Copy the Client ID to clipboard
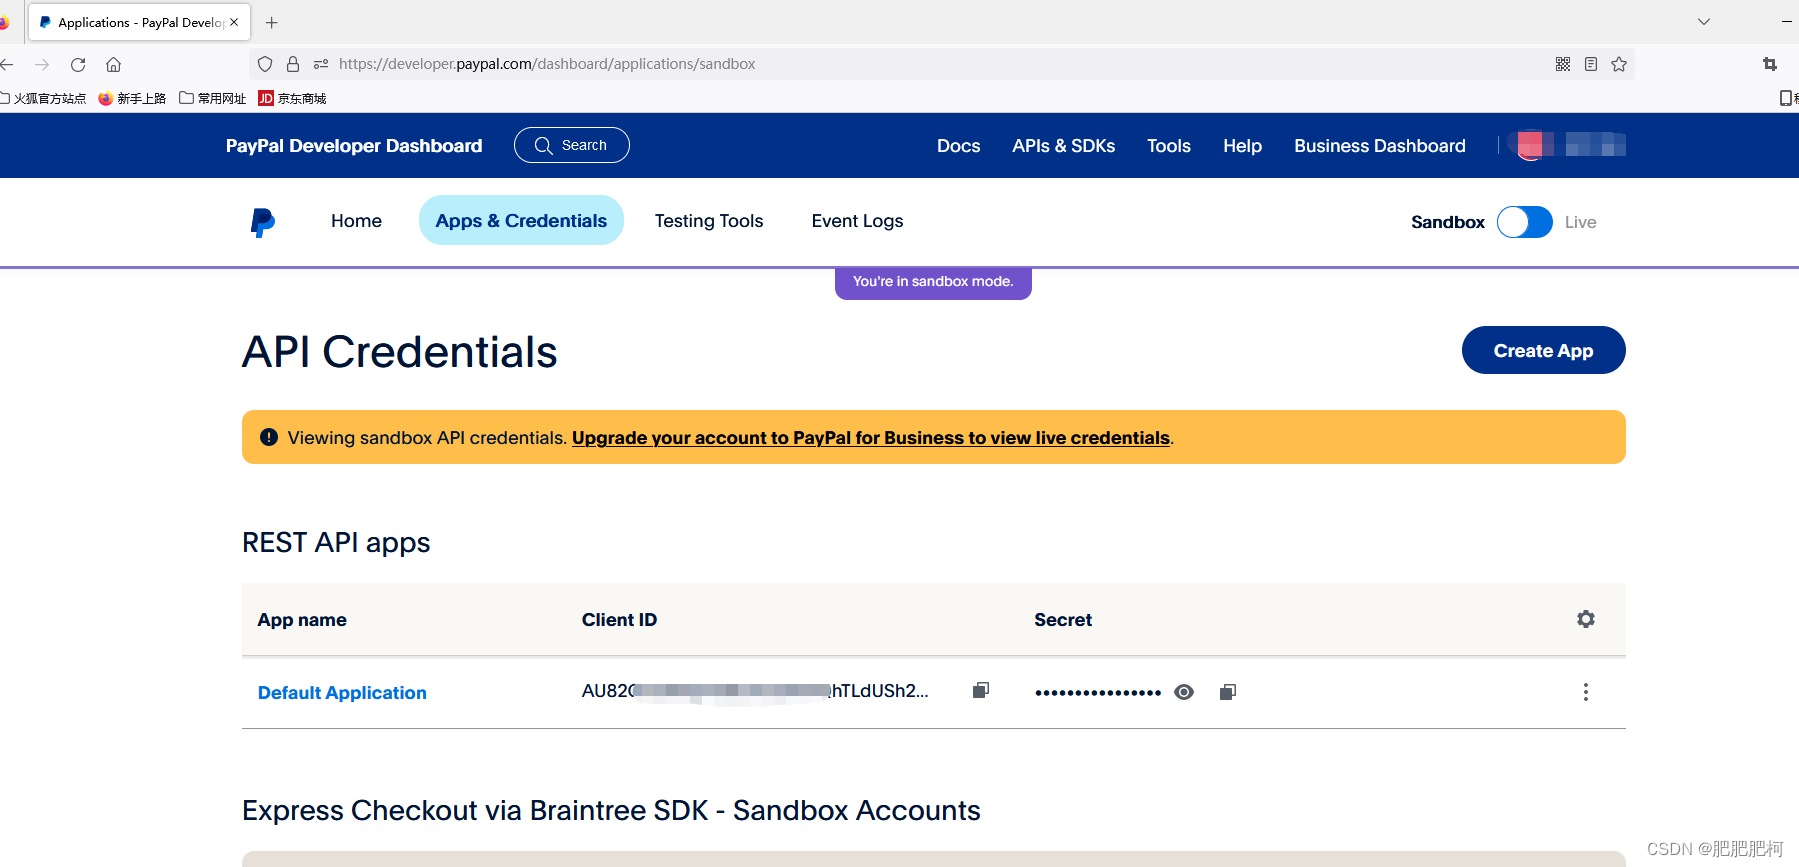The image size is (1799, 867). click(981, 691)
